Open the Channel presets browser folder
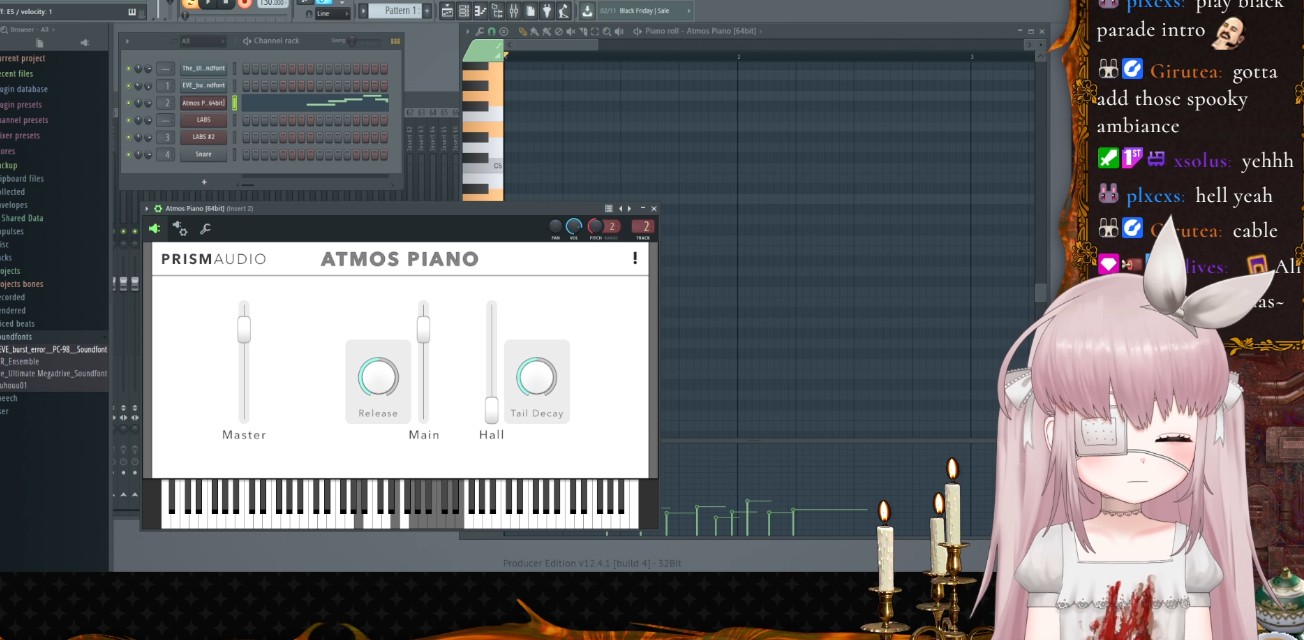Image resolution: width=1304 pixels, height=640 pixels. pos(24,120)
